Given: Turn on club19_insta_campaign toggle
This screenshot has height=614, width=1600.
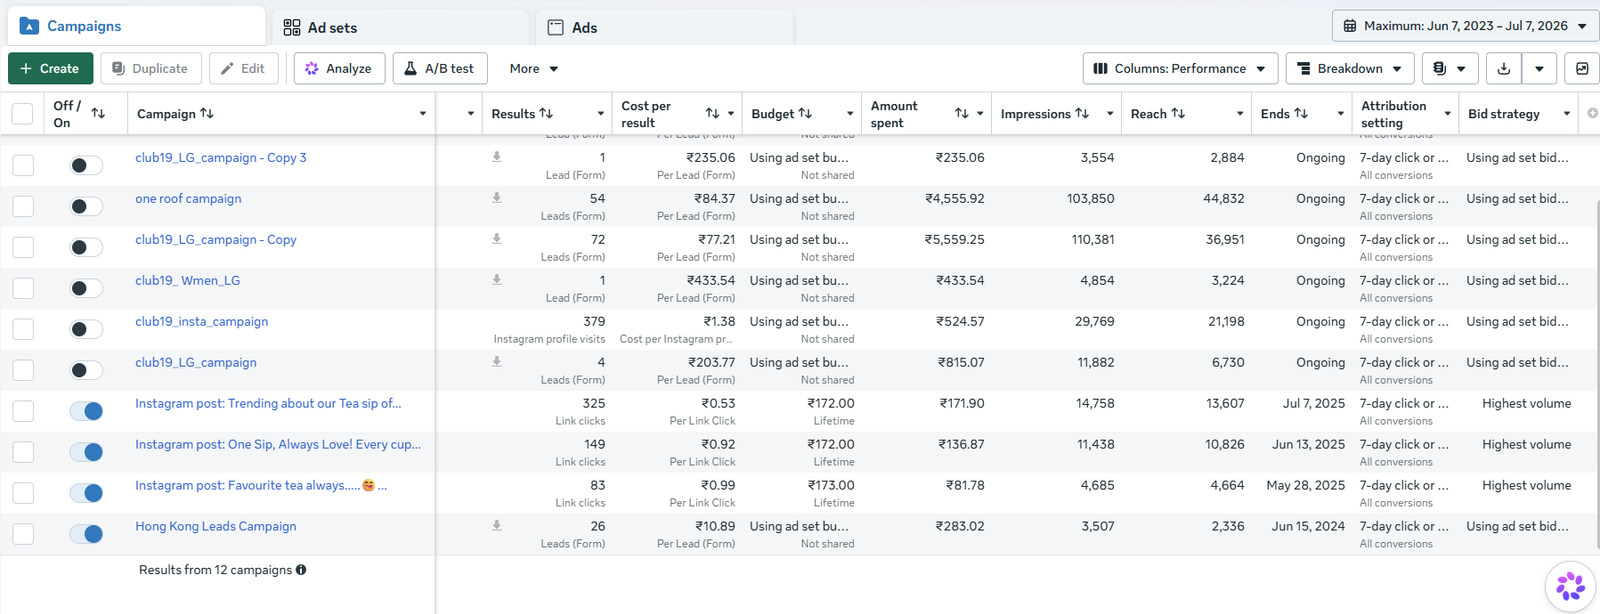Looking at the screenshot, I should click(x=86, y=329).
